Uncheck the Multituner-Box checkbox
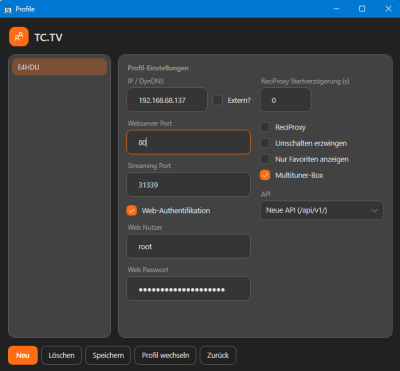Screen dimensions: 400x371 tap(265, 175)
